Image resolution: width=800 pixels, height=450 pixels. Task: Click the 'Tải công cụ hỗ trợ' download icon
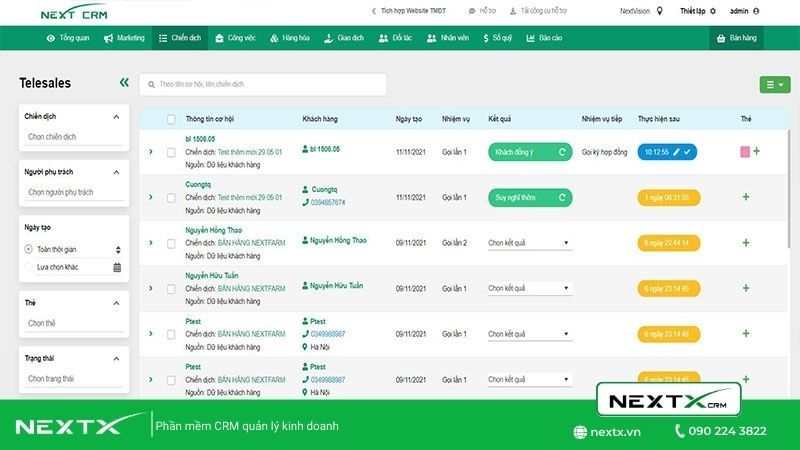pyautogui.click(x=513, y=11)
